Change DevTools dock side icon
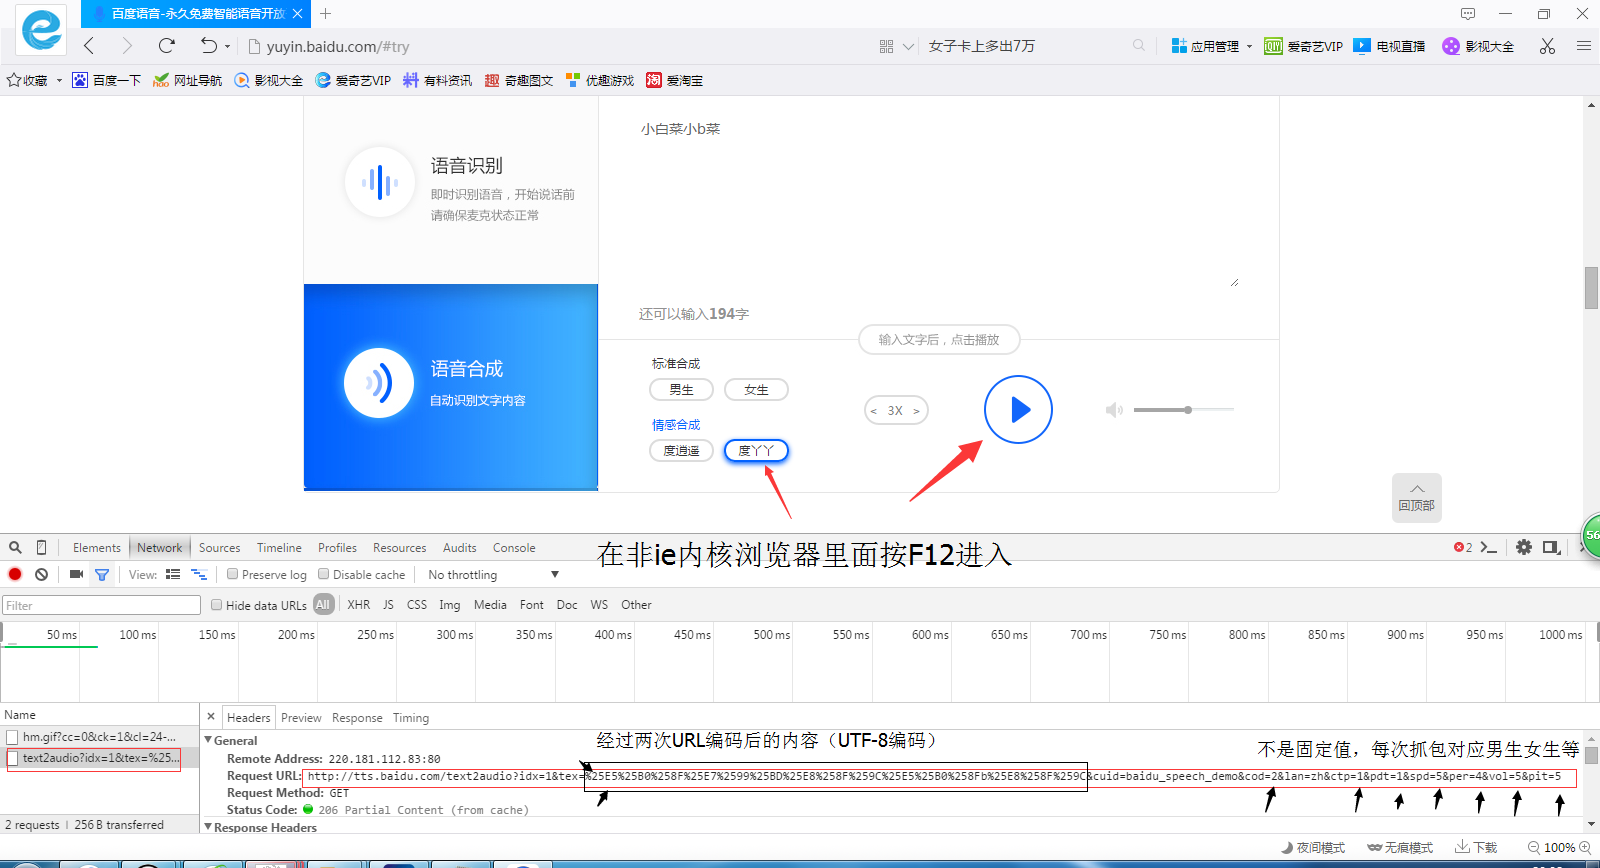The height and width of the screenshot is (868, 1600). pos(1551,547)
